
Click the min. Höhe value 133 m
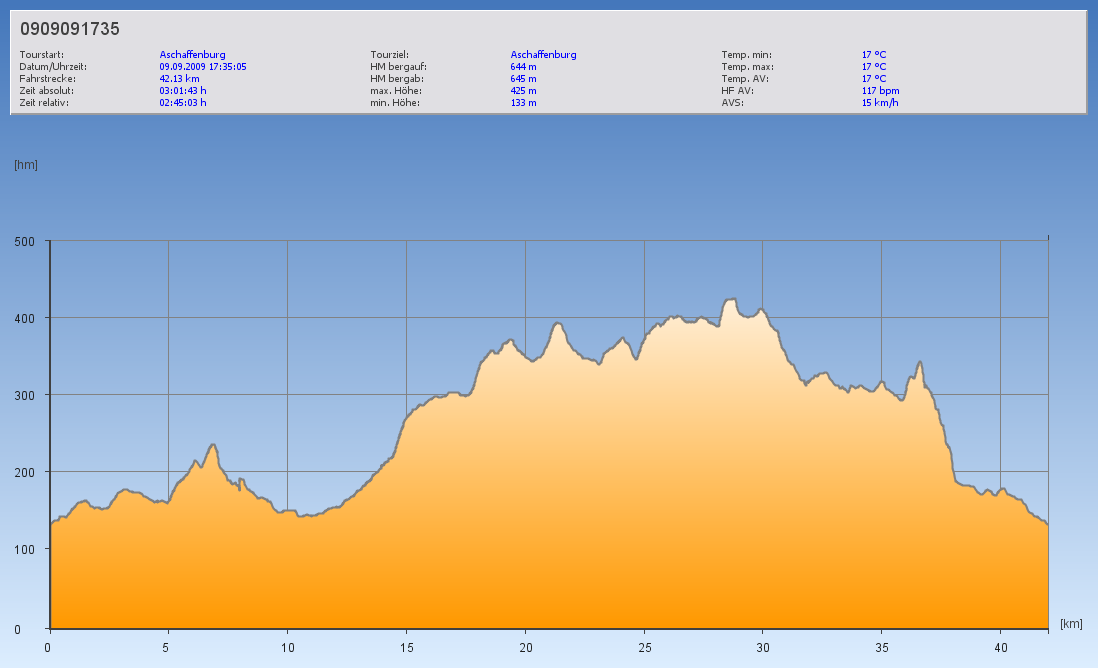tap(523, 103)
